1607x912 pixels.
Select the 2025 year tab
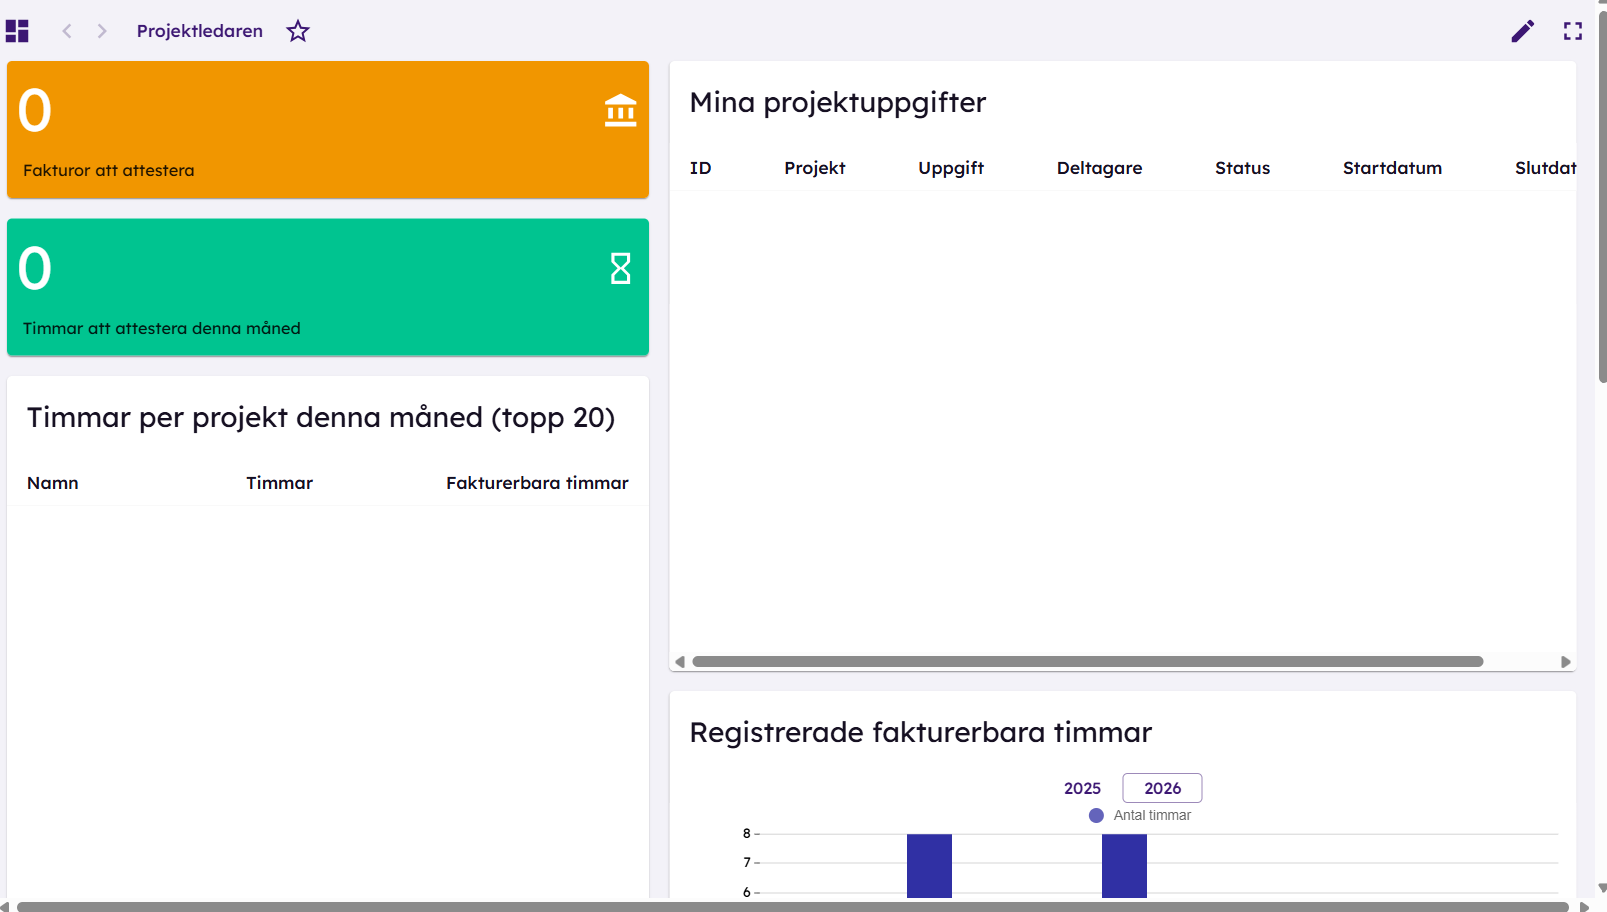click(x=1082, y=788)
